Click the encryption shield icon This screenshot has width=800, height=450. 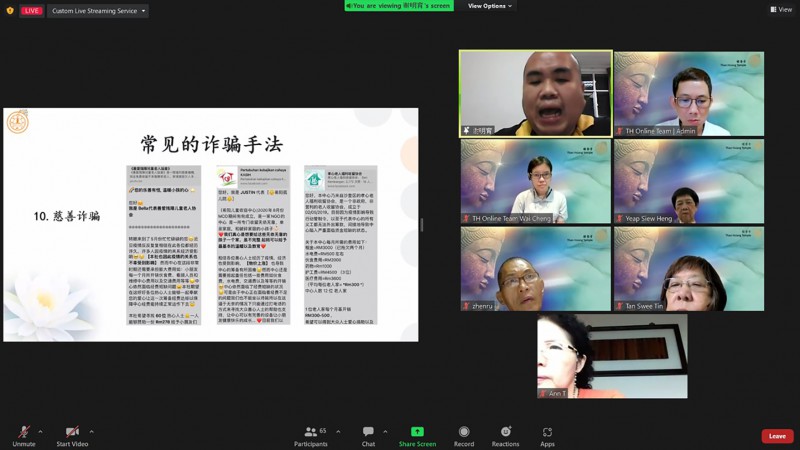[x=10, y=10]
